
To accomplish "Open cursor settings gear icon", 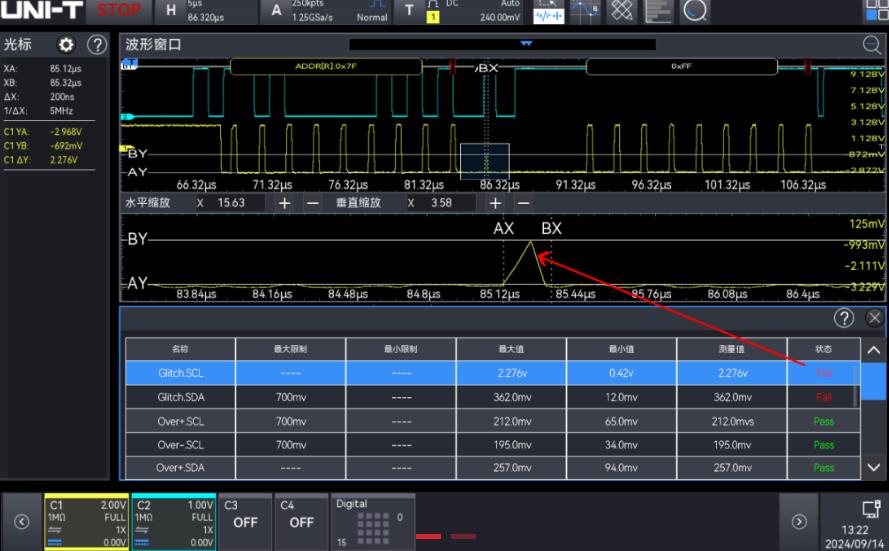I will [67, 46].
